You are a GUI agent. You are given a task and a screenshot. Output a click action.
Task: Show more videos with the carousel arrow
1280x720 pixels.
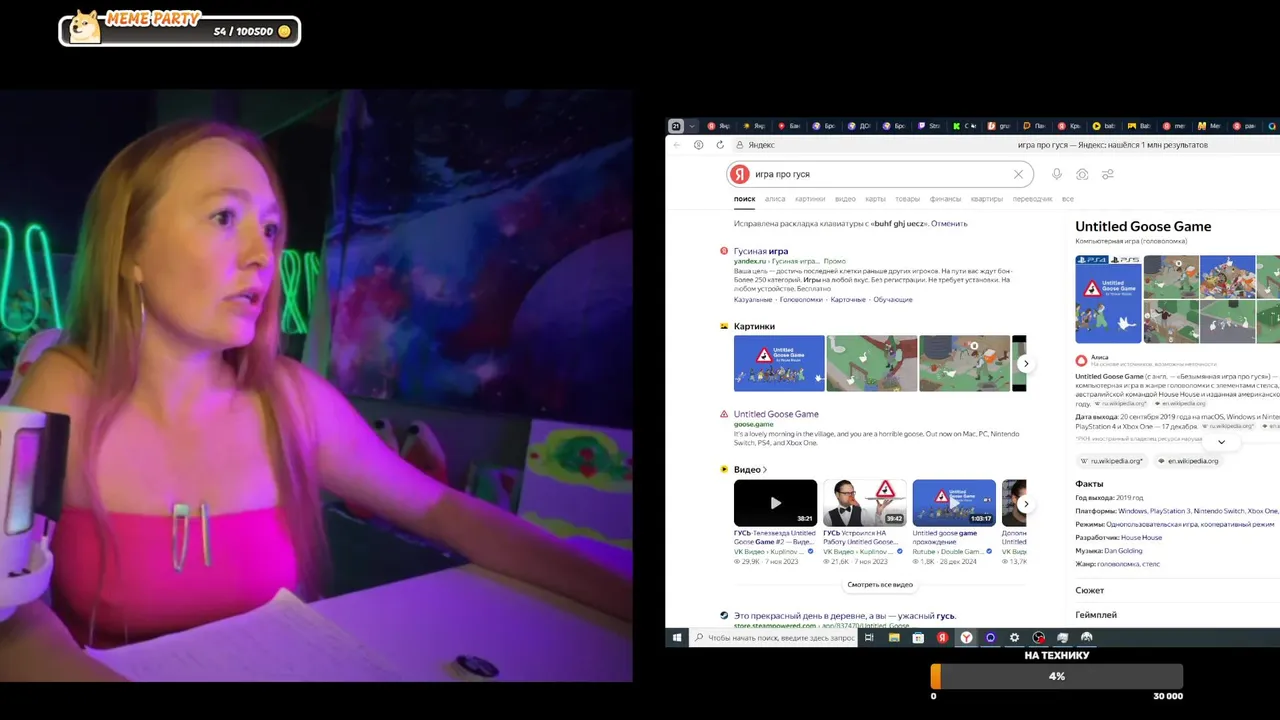(1025, 504)
